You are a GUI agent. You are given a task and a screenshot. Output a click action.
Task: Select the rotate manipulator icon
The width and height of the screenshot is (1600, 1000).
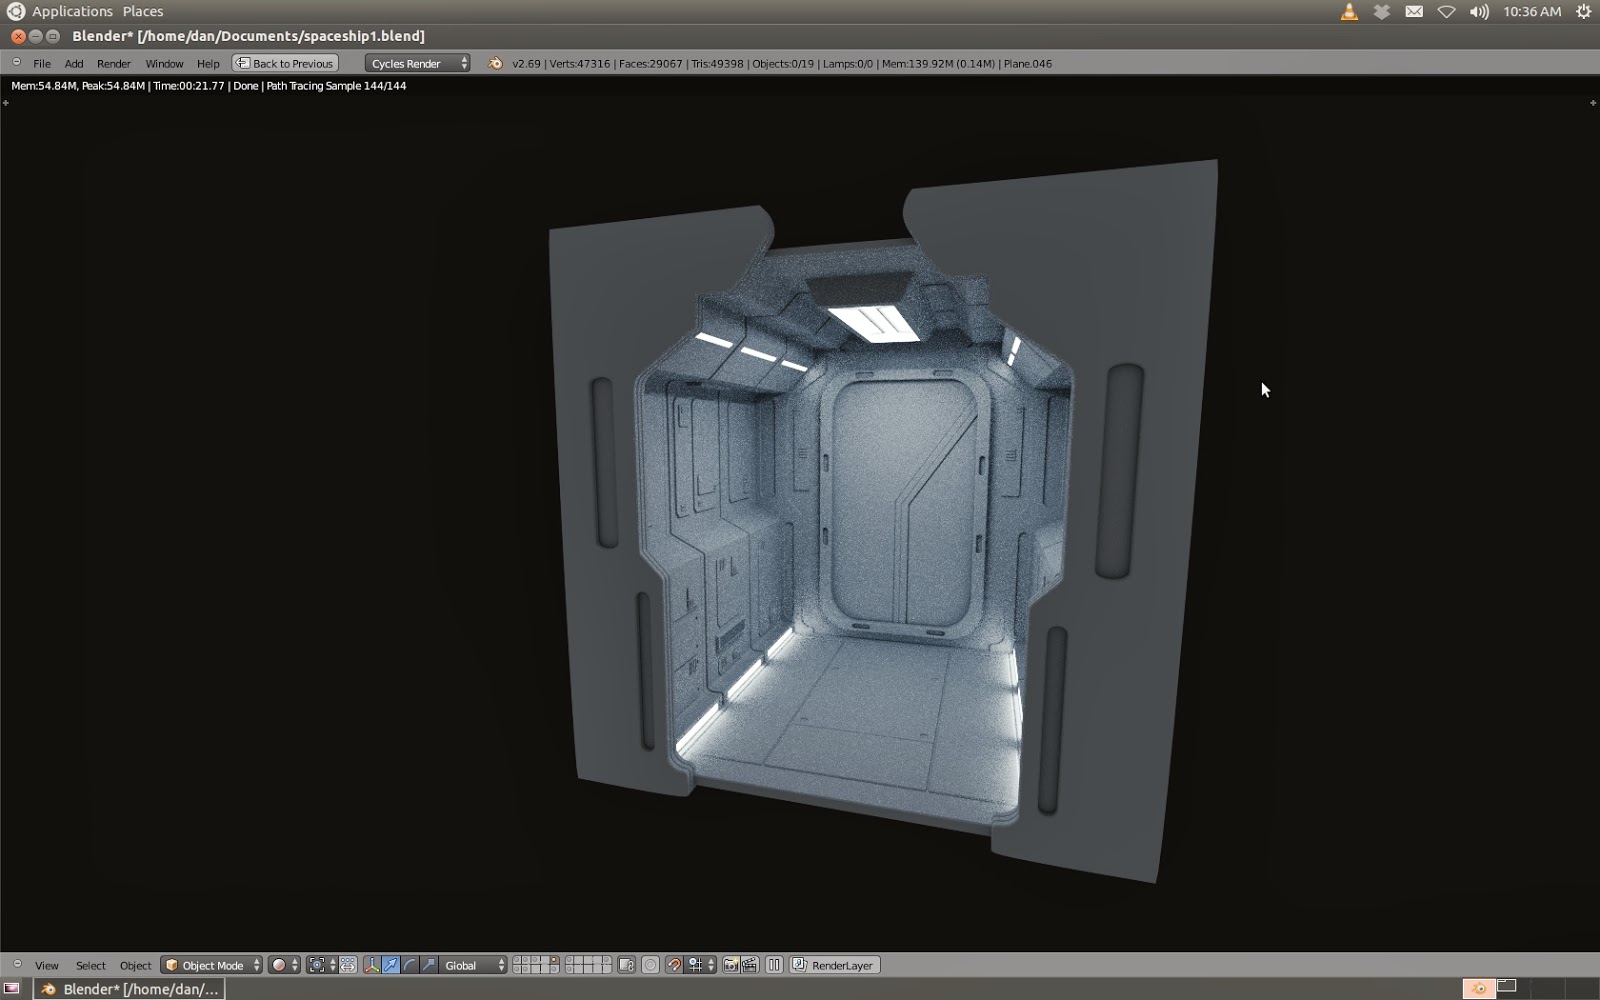coord(411,965)
